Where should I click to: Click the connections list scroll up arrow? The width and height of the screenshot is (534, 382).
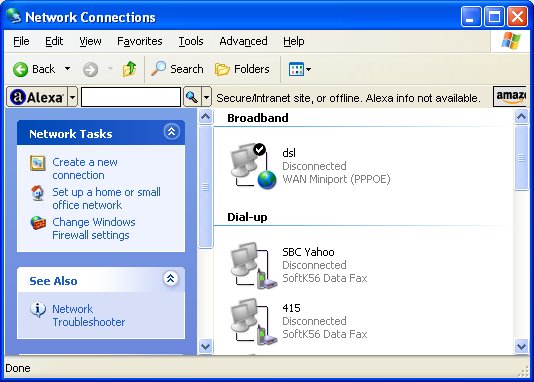(521, 117)
